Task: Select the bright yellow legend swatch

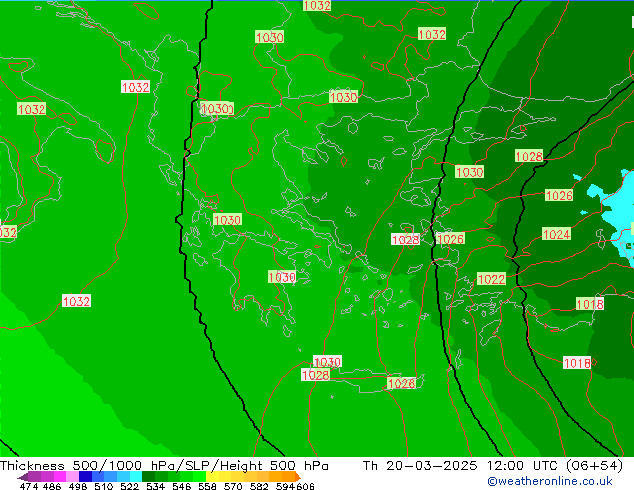Action: (212, 477)
